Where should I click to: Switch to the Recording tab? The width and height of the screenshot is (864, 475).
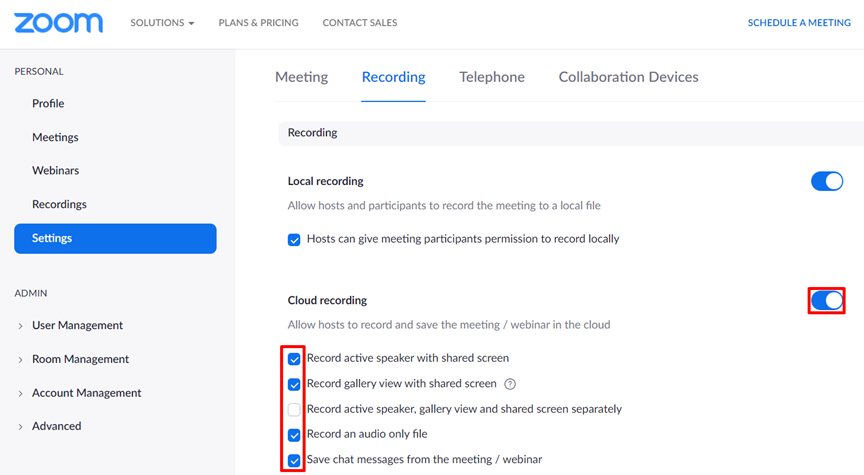pyautogui.click(x=393, y=77)
